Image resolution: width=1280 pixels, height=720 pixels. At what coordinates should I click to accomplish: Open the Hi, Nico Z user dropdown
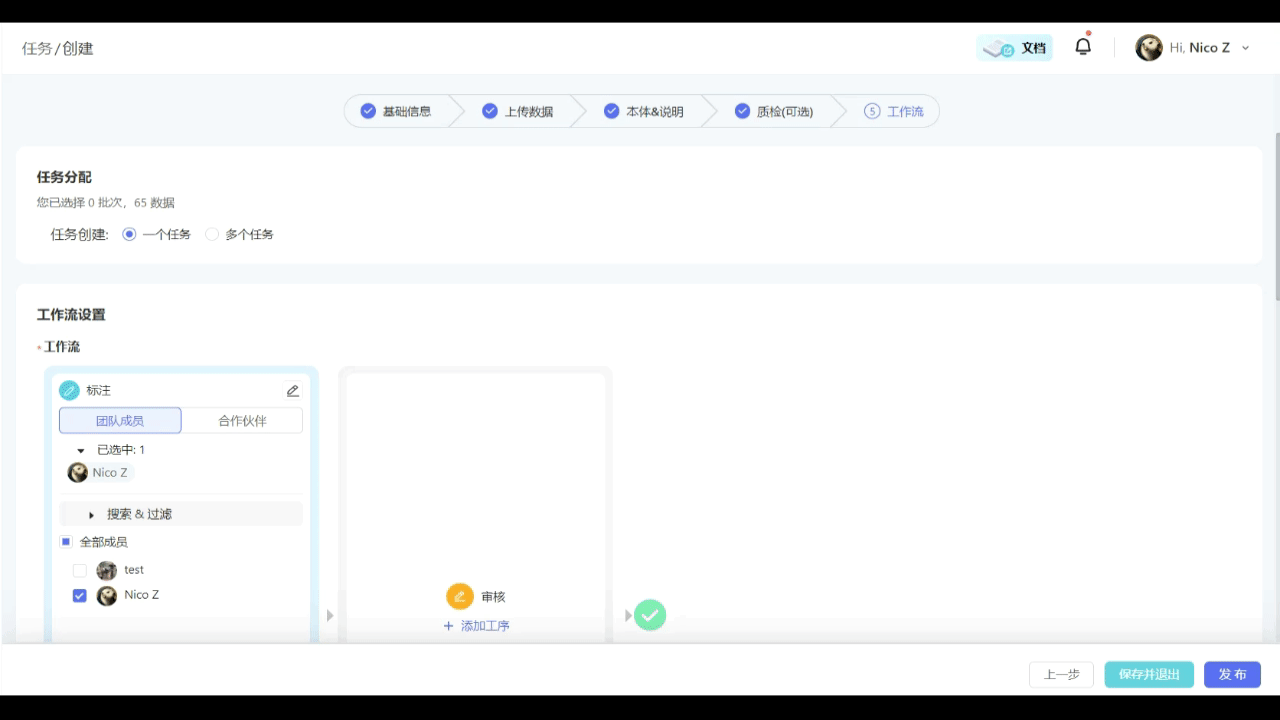click(x=1193, y=48)
